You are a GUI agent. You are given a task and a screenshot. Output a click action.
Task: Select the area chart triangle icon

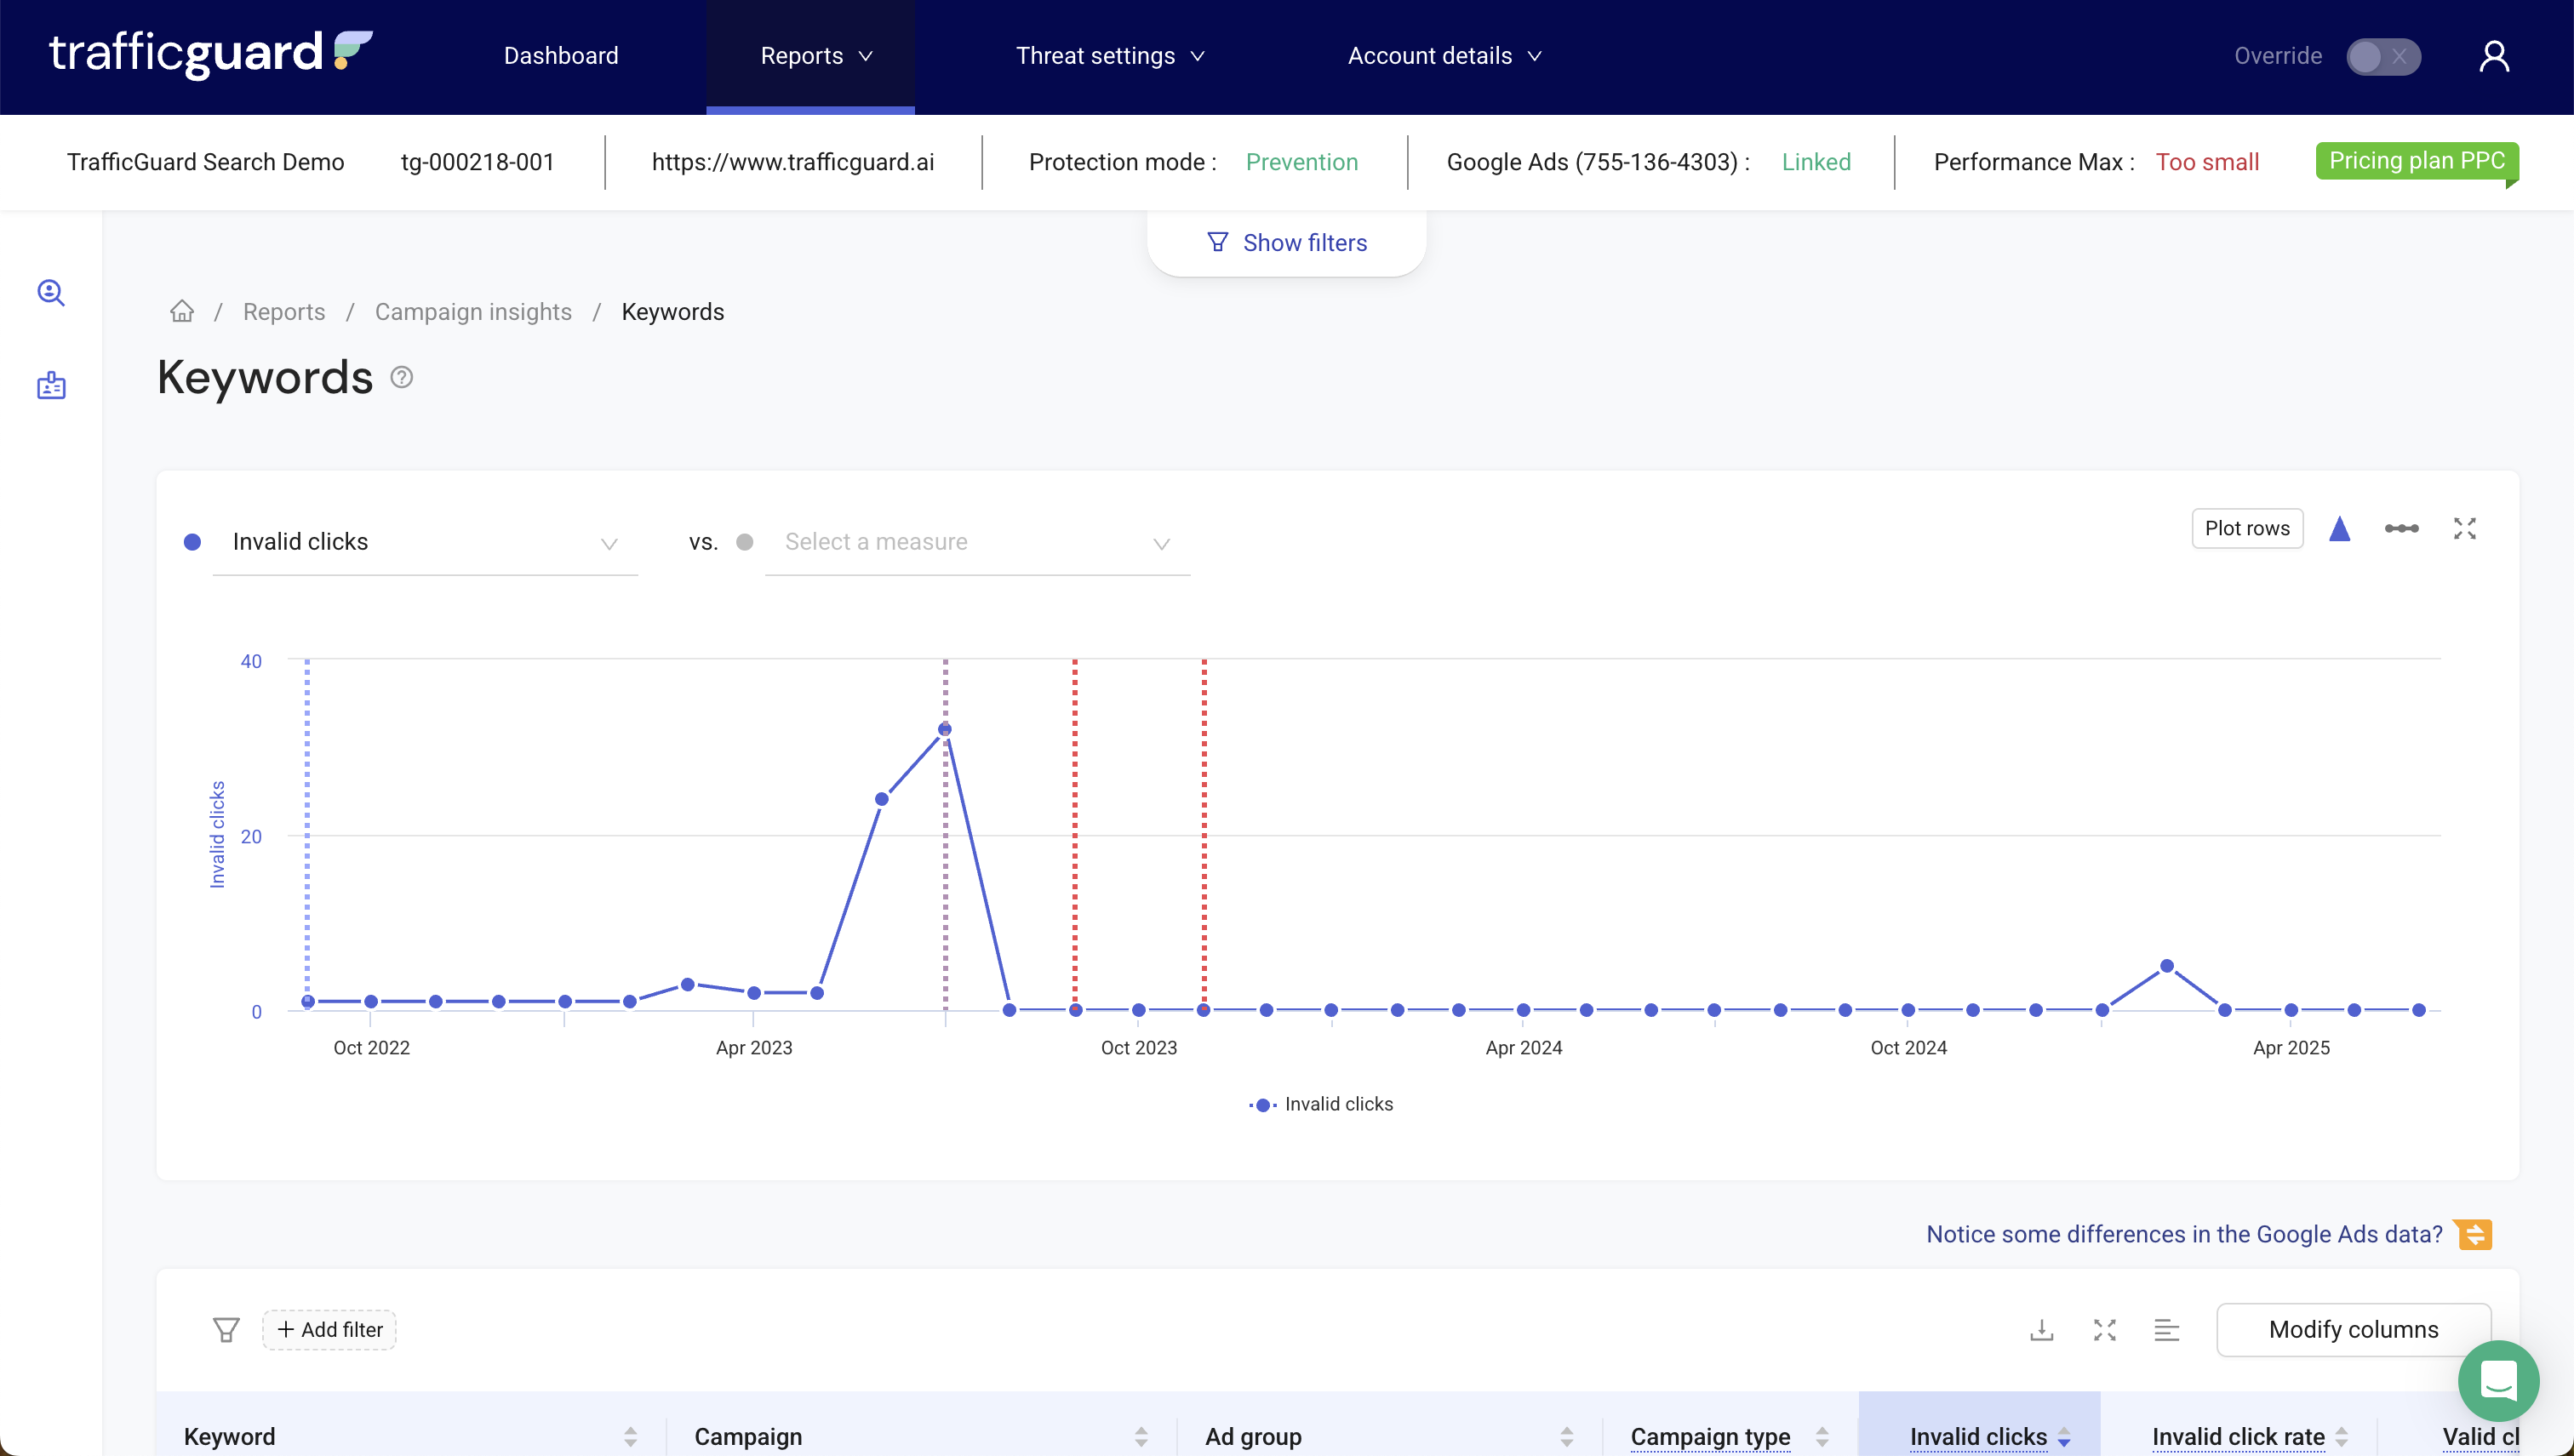point(2339,528)
